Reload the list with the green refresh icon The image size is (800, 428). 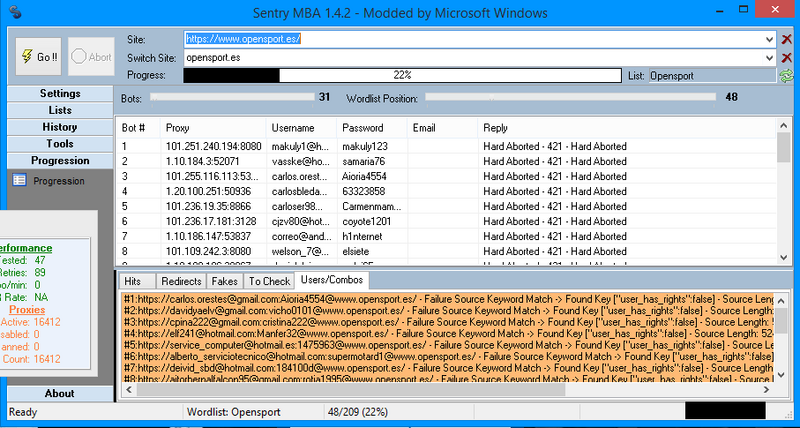(x=786, y=76)
